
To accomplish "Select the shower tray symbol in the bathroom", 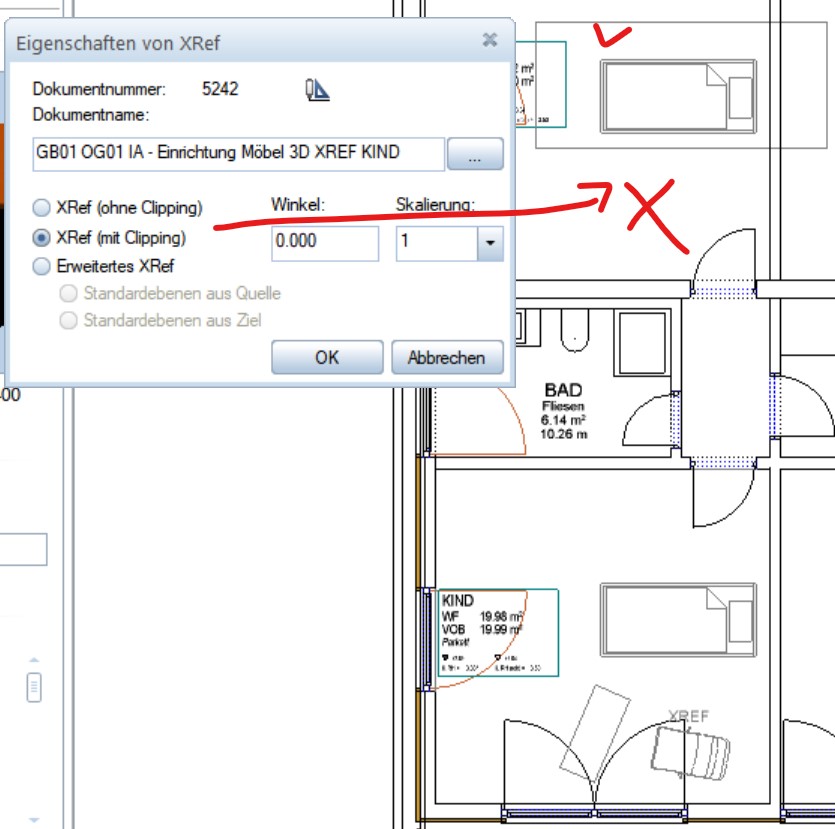I will coord(639,332).
